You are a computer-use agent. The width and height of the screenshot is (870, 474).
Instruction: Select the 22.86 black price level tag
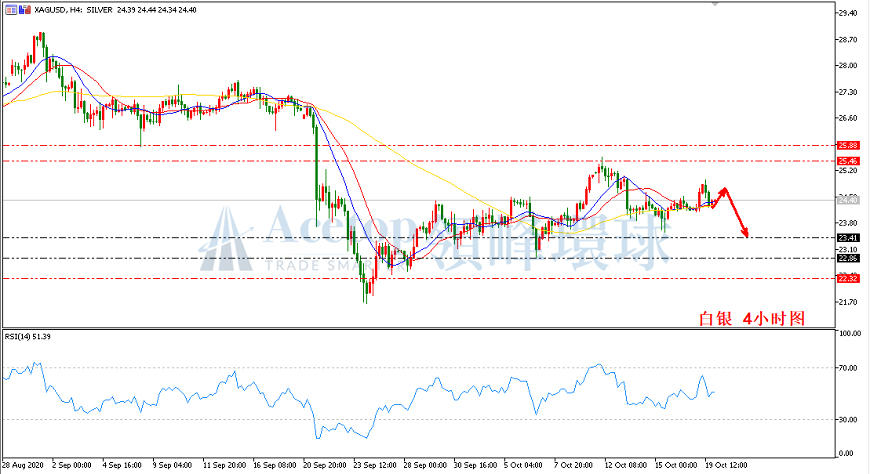click(x=848, y=258)
